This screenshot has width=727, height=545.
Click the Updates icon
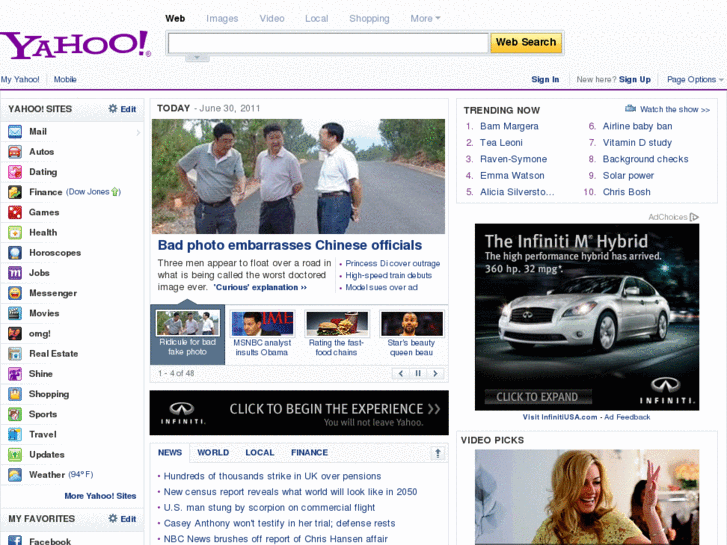coord(15,455)
